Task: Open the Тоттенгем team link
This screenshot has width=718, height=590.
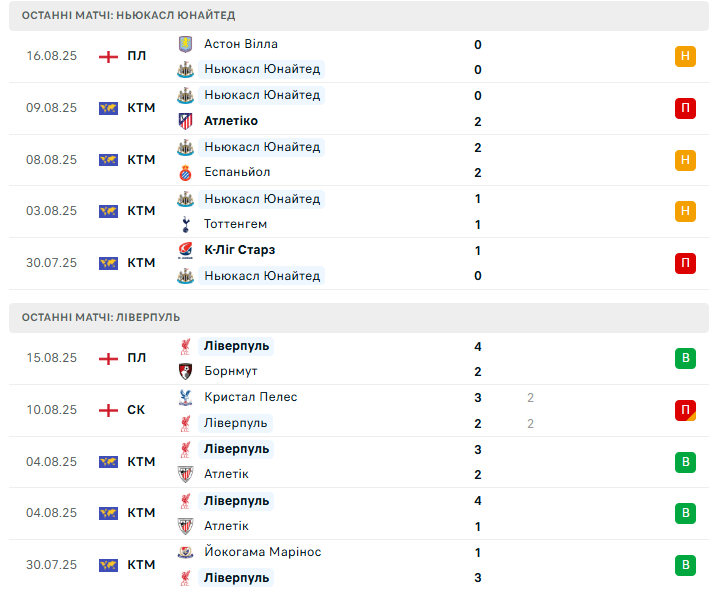Action: pos(235,224)
